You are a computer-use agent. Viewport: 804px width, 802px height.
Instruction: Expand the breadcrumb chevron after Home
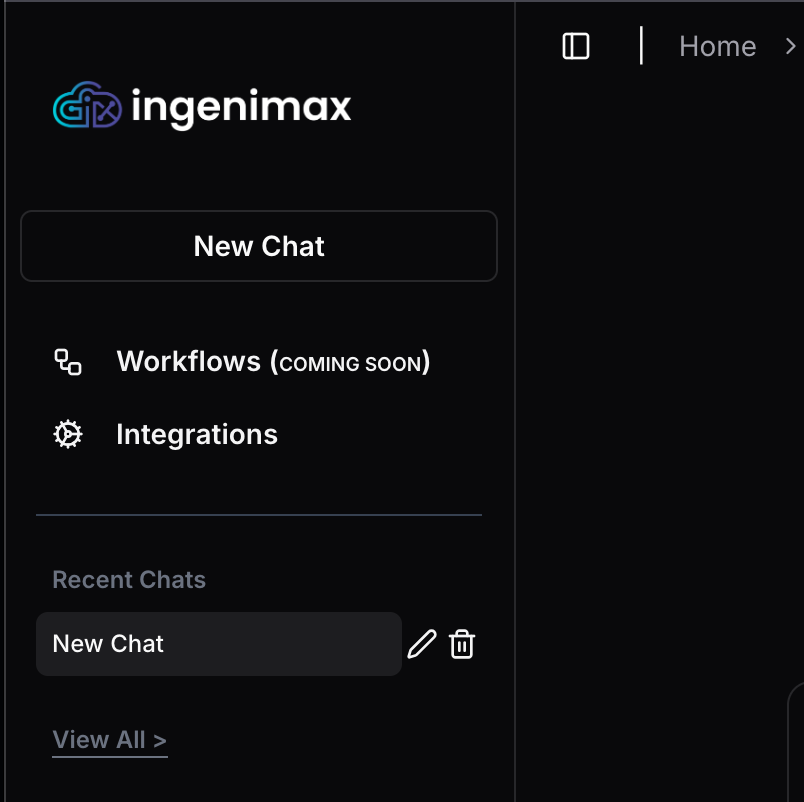tap(791, 46)
